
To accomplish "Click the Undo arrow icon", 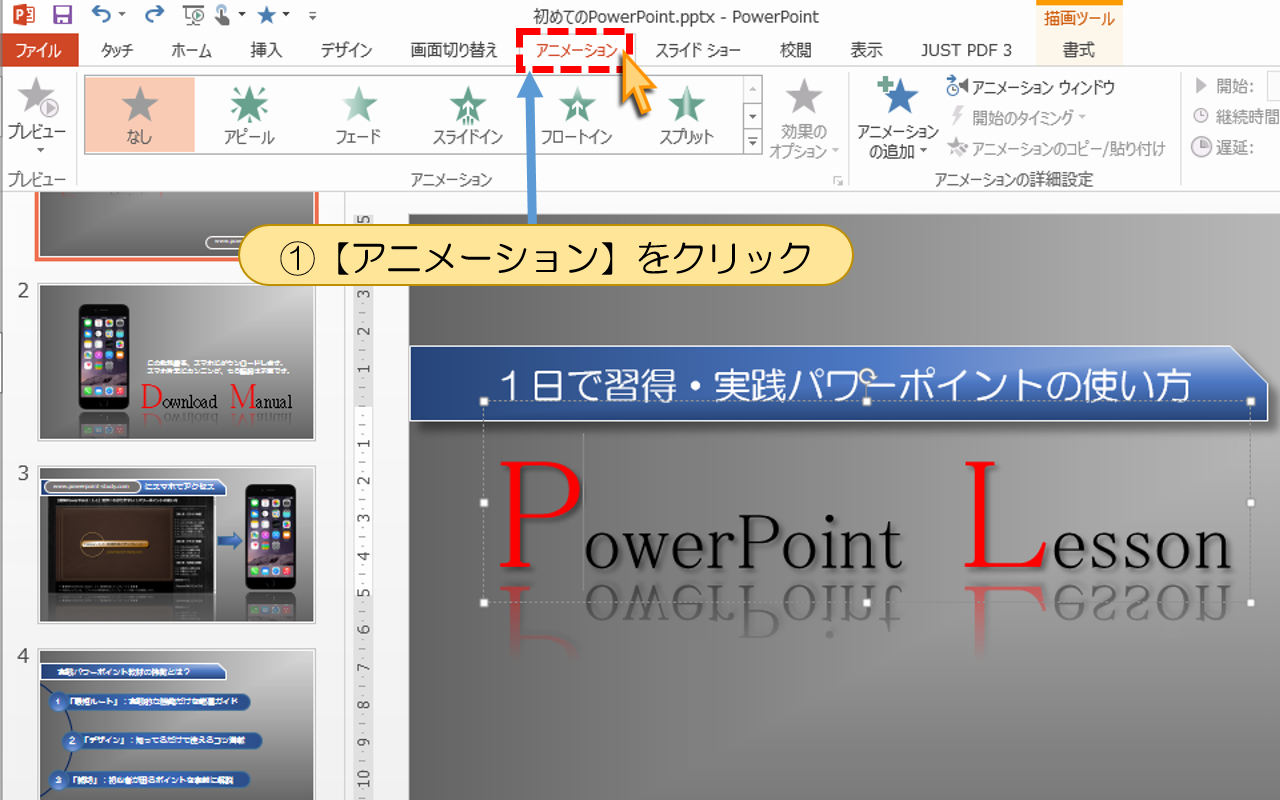I will [101, 14].
